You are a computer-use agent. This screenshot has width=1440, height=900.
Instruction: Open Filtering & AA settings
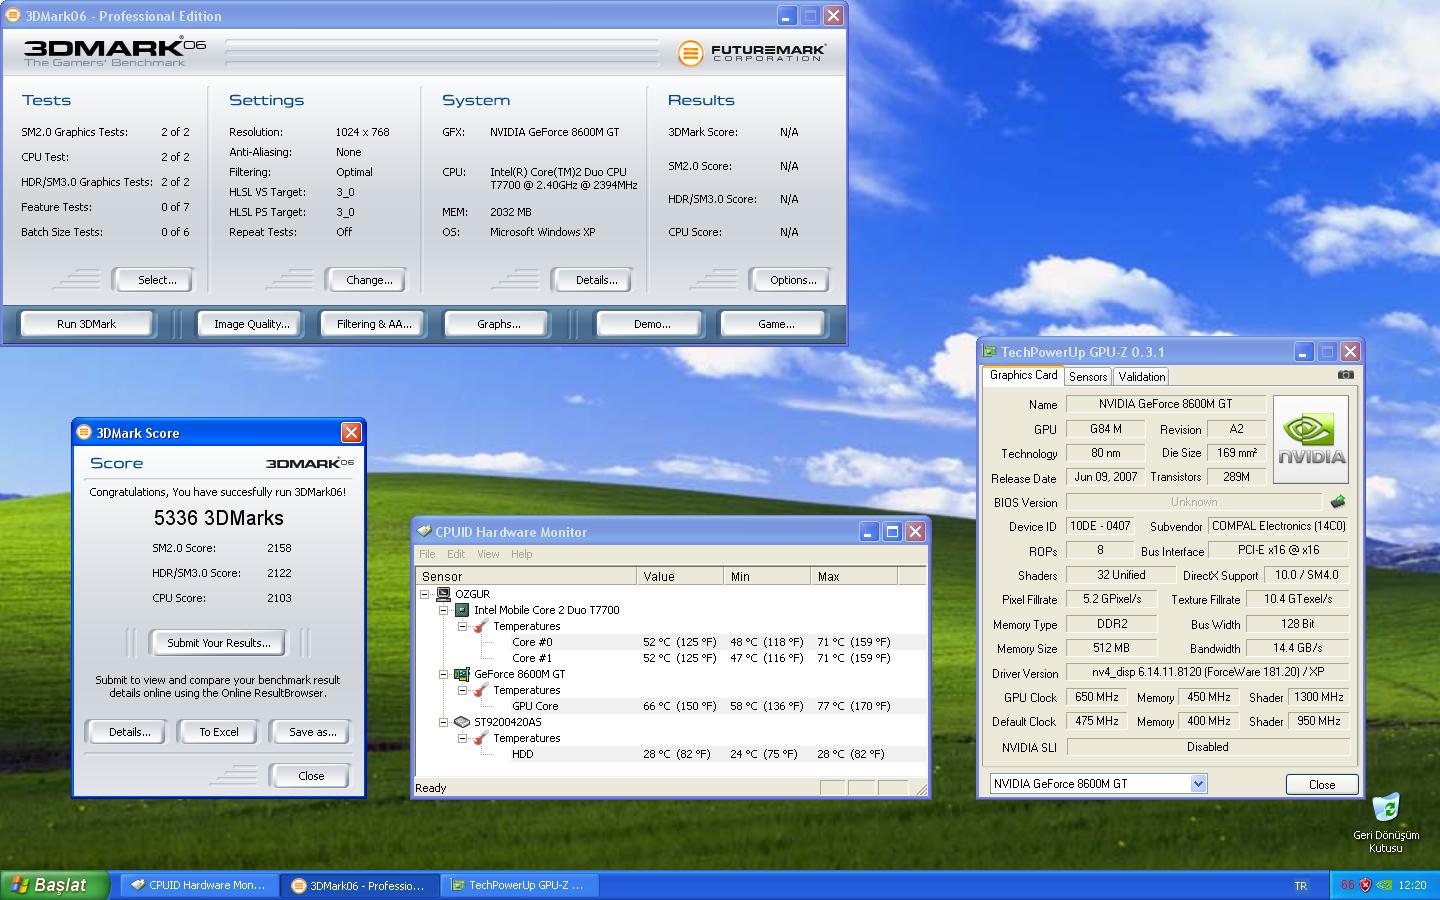coord(374,324)
